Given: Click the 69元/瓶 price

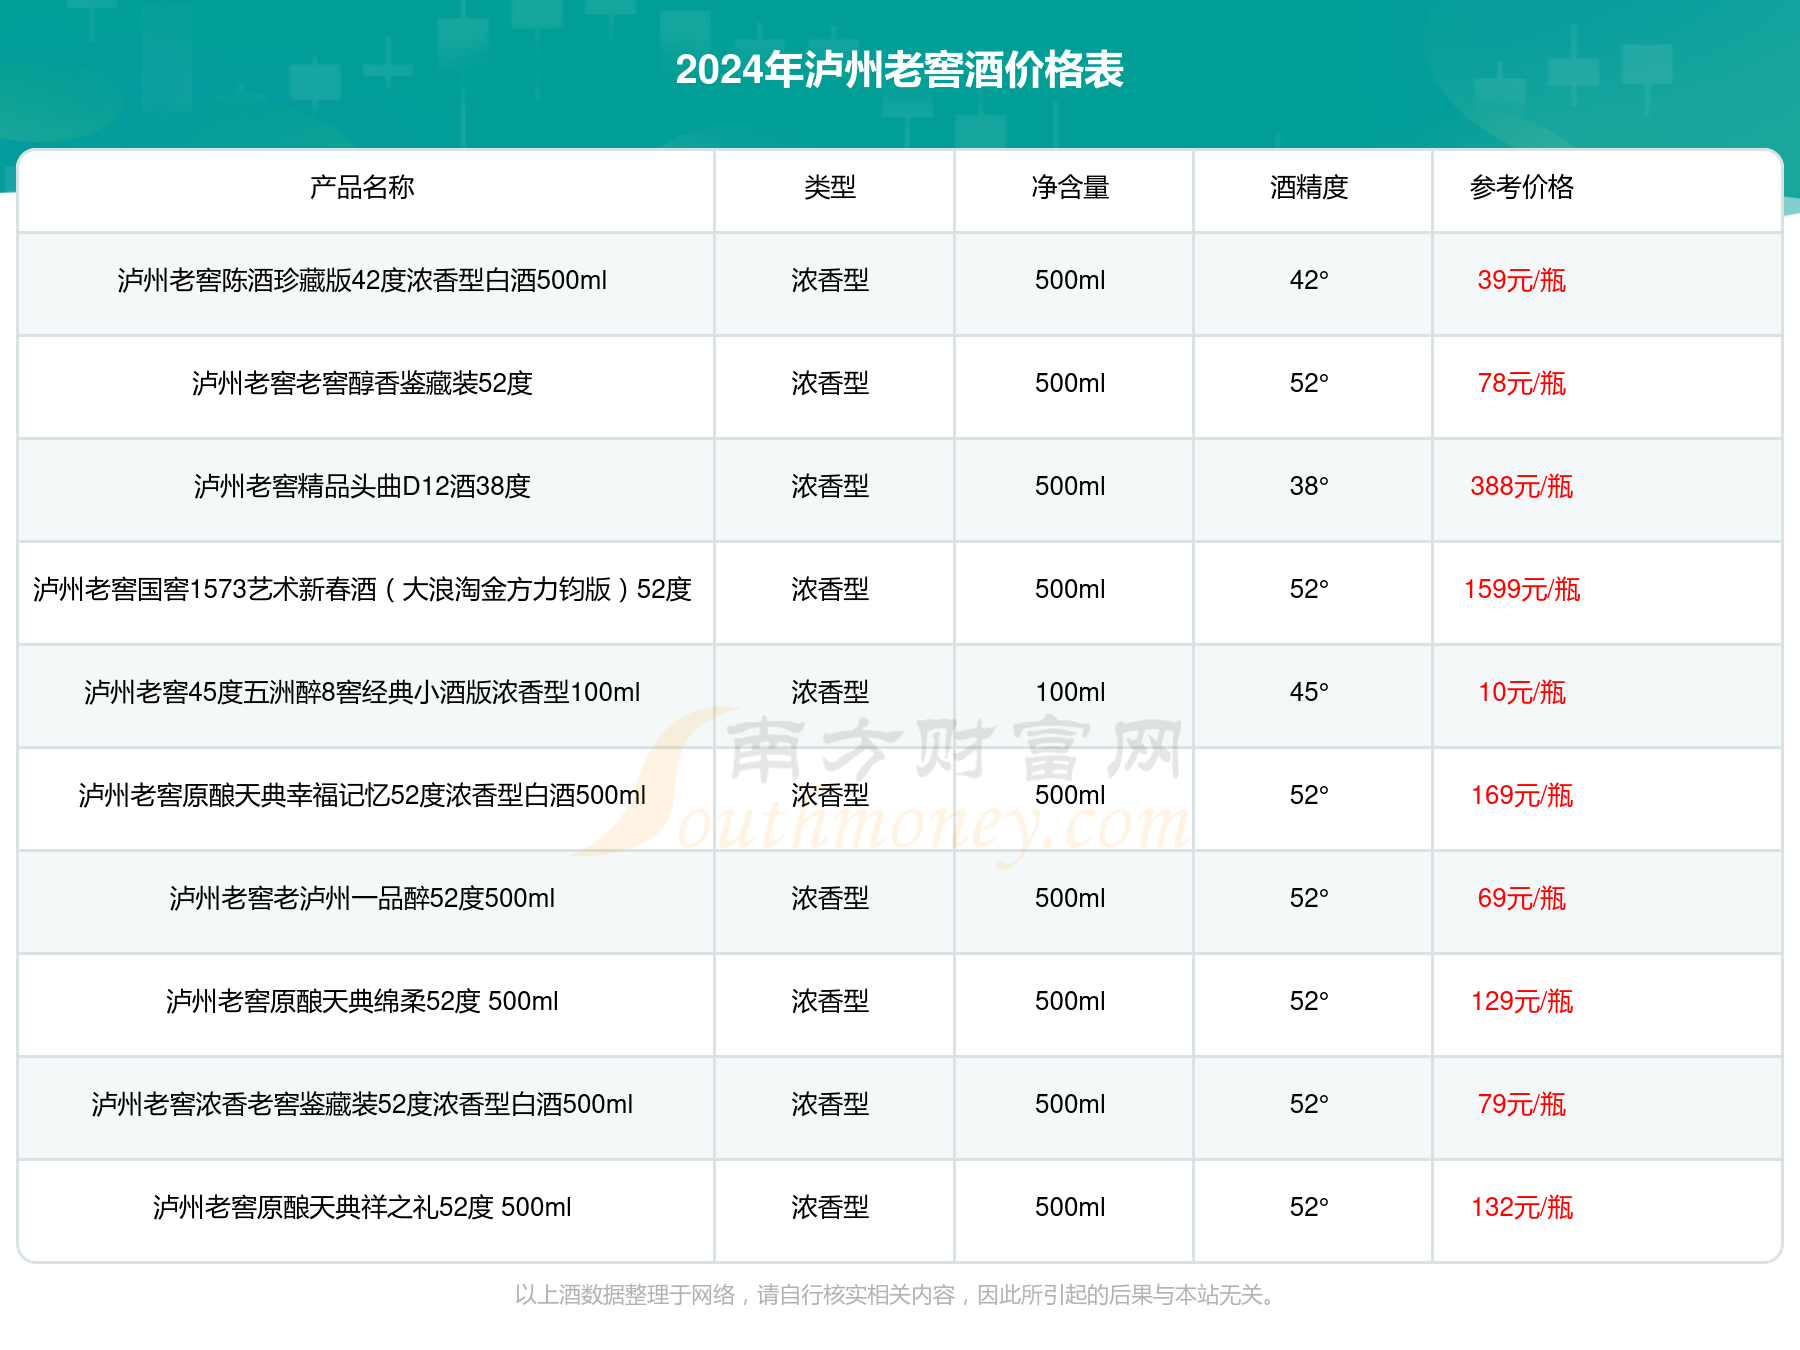Looking at the screenshot, I should tap(1522, 898).
